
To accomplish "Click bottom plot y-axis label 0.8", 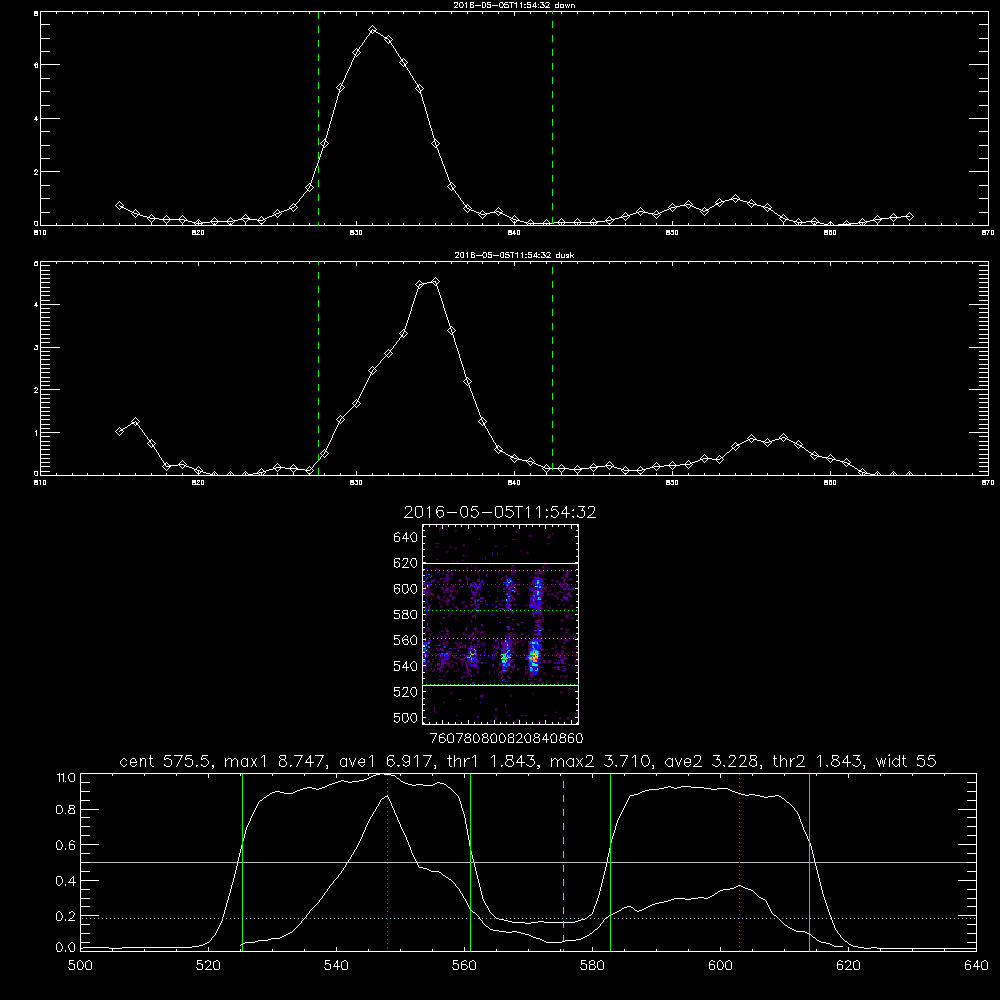I will tap(65, 810).
